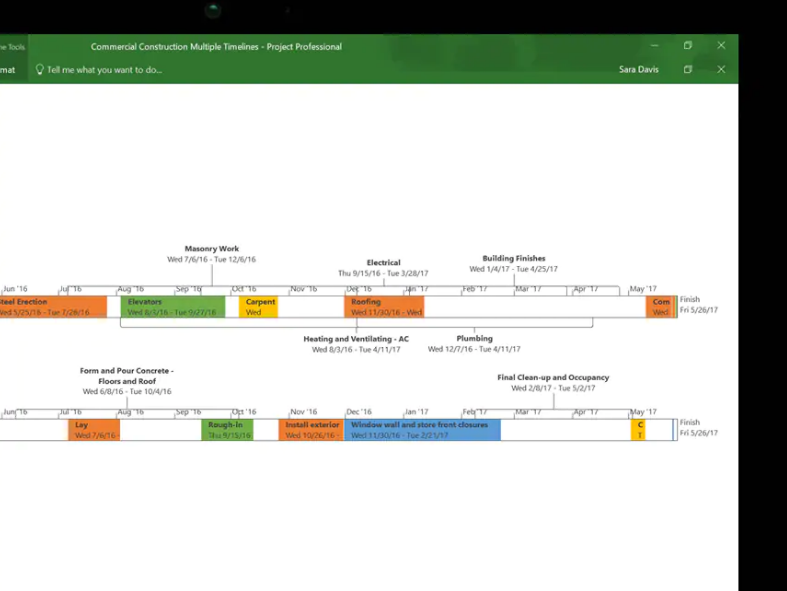Click Jan '17 on the lower timeline

click(x=417, y=412)
